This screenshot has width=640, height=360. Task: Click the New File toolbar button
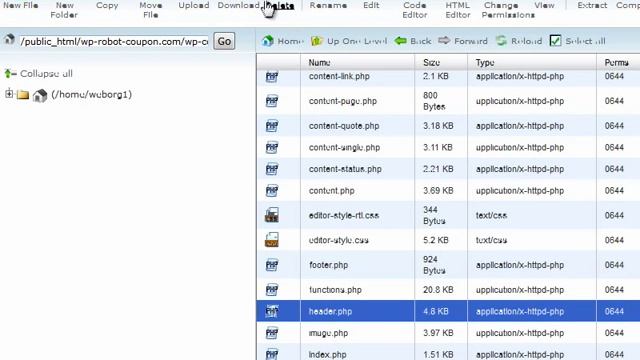[20, 5]
